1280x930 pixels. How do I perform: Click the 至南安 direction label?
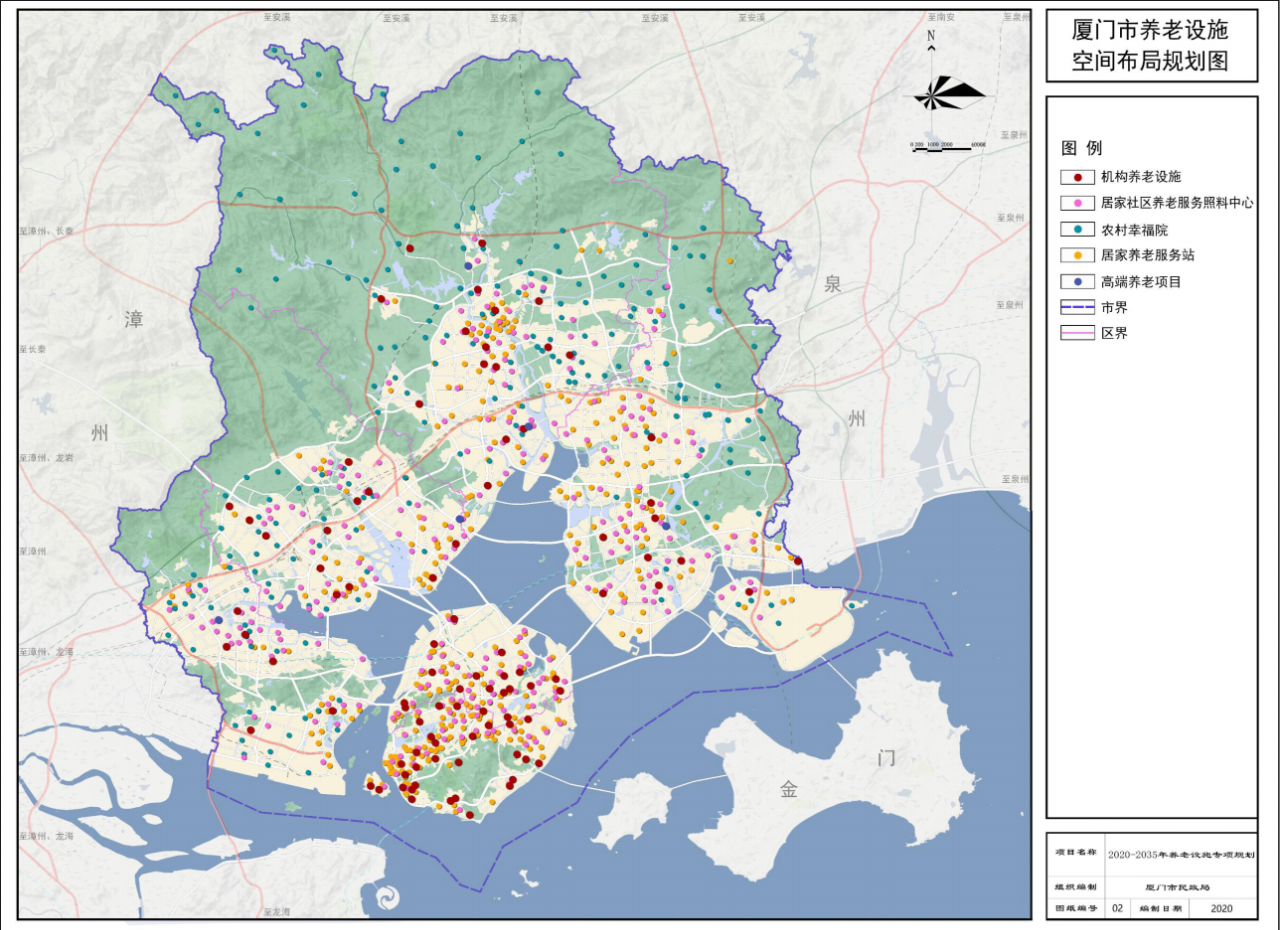tap(942, 19)
